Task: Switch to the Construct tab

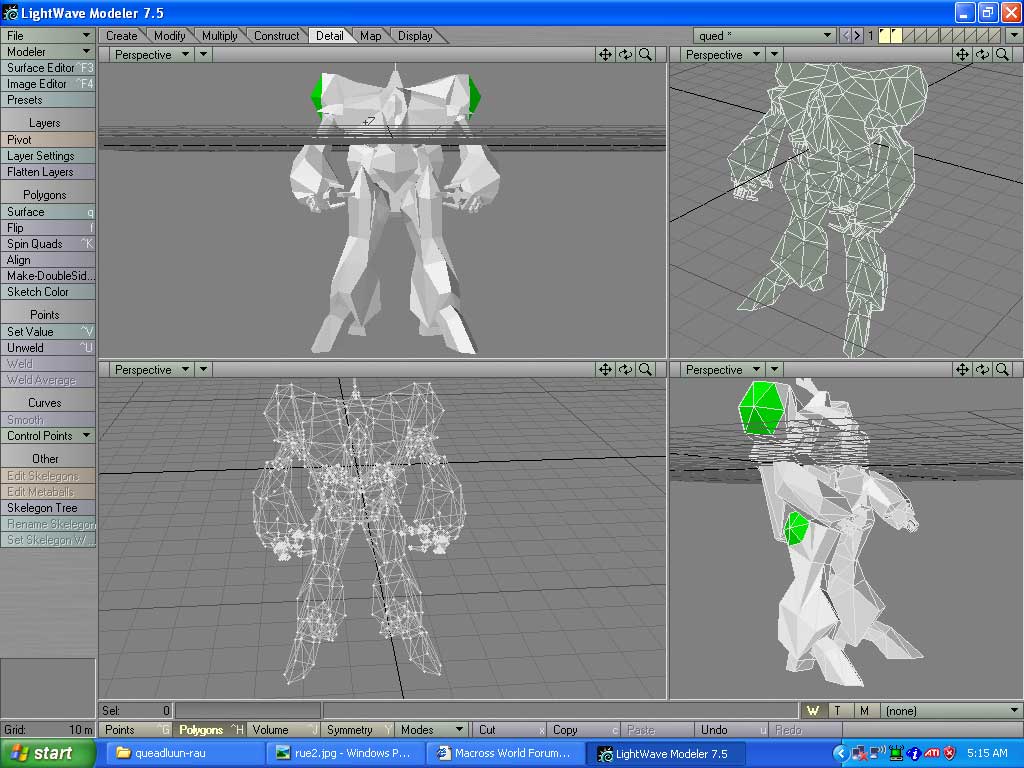Action: (x=277, y=36)
